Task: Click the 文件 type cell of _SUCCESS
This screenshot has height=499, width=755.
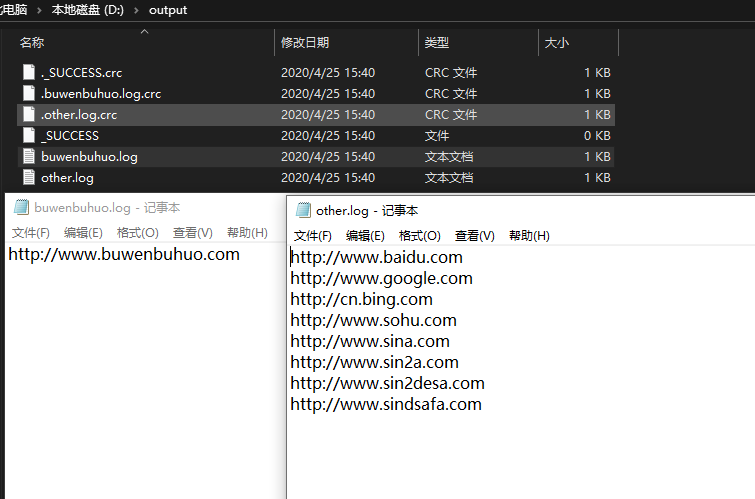Action: coord(436,135)
